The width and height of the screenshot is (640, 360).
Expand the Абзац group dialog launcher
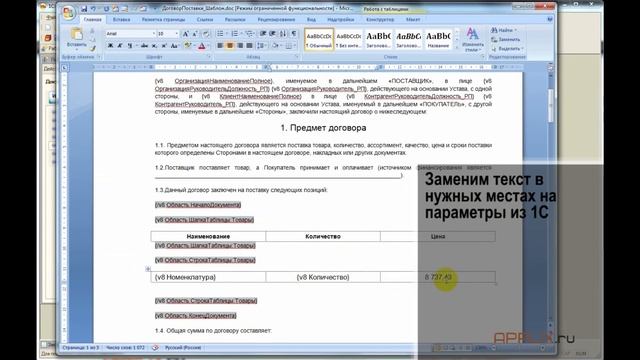[297, 57]
